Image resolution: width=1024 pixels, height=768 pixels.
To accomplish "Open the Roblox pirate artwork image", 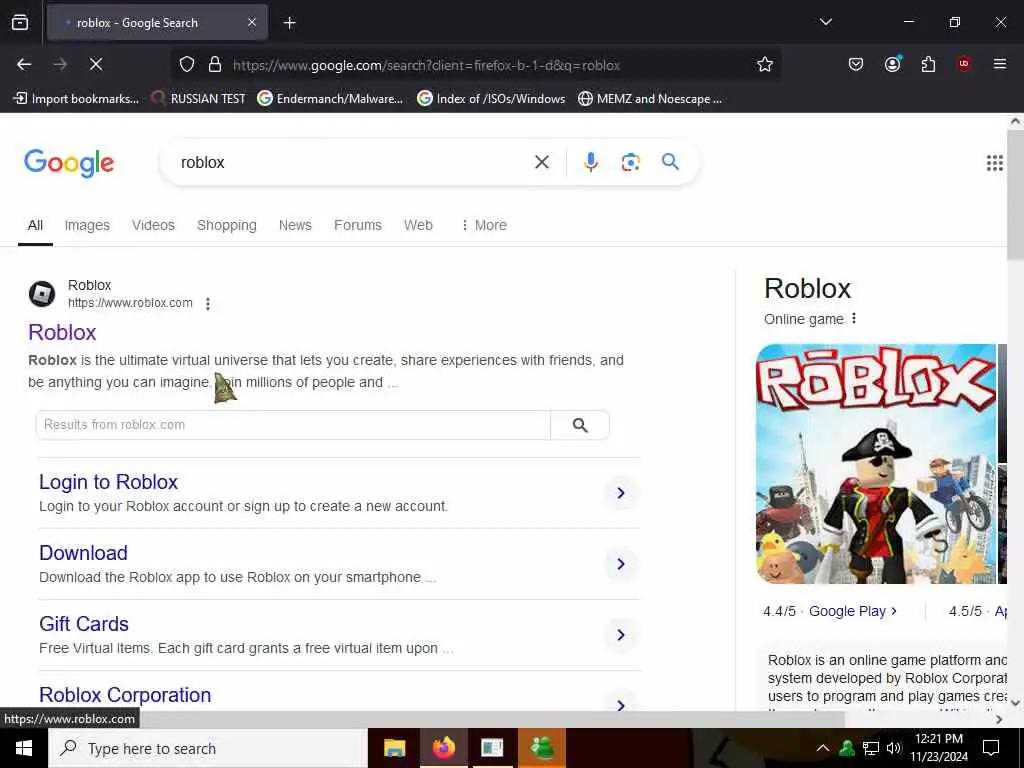I will 876,464.
